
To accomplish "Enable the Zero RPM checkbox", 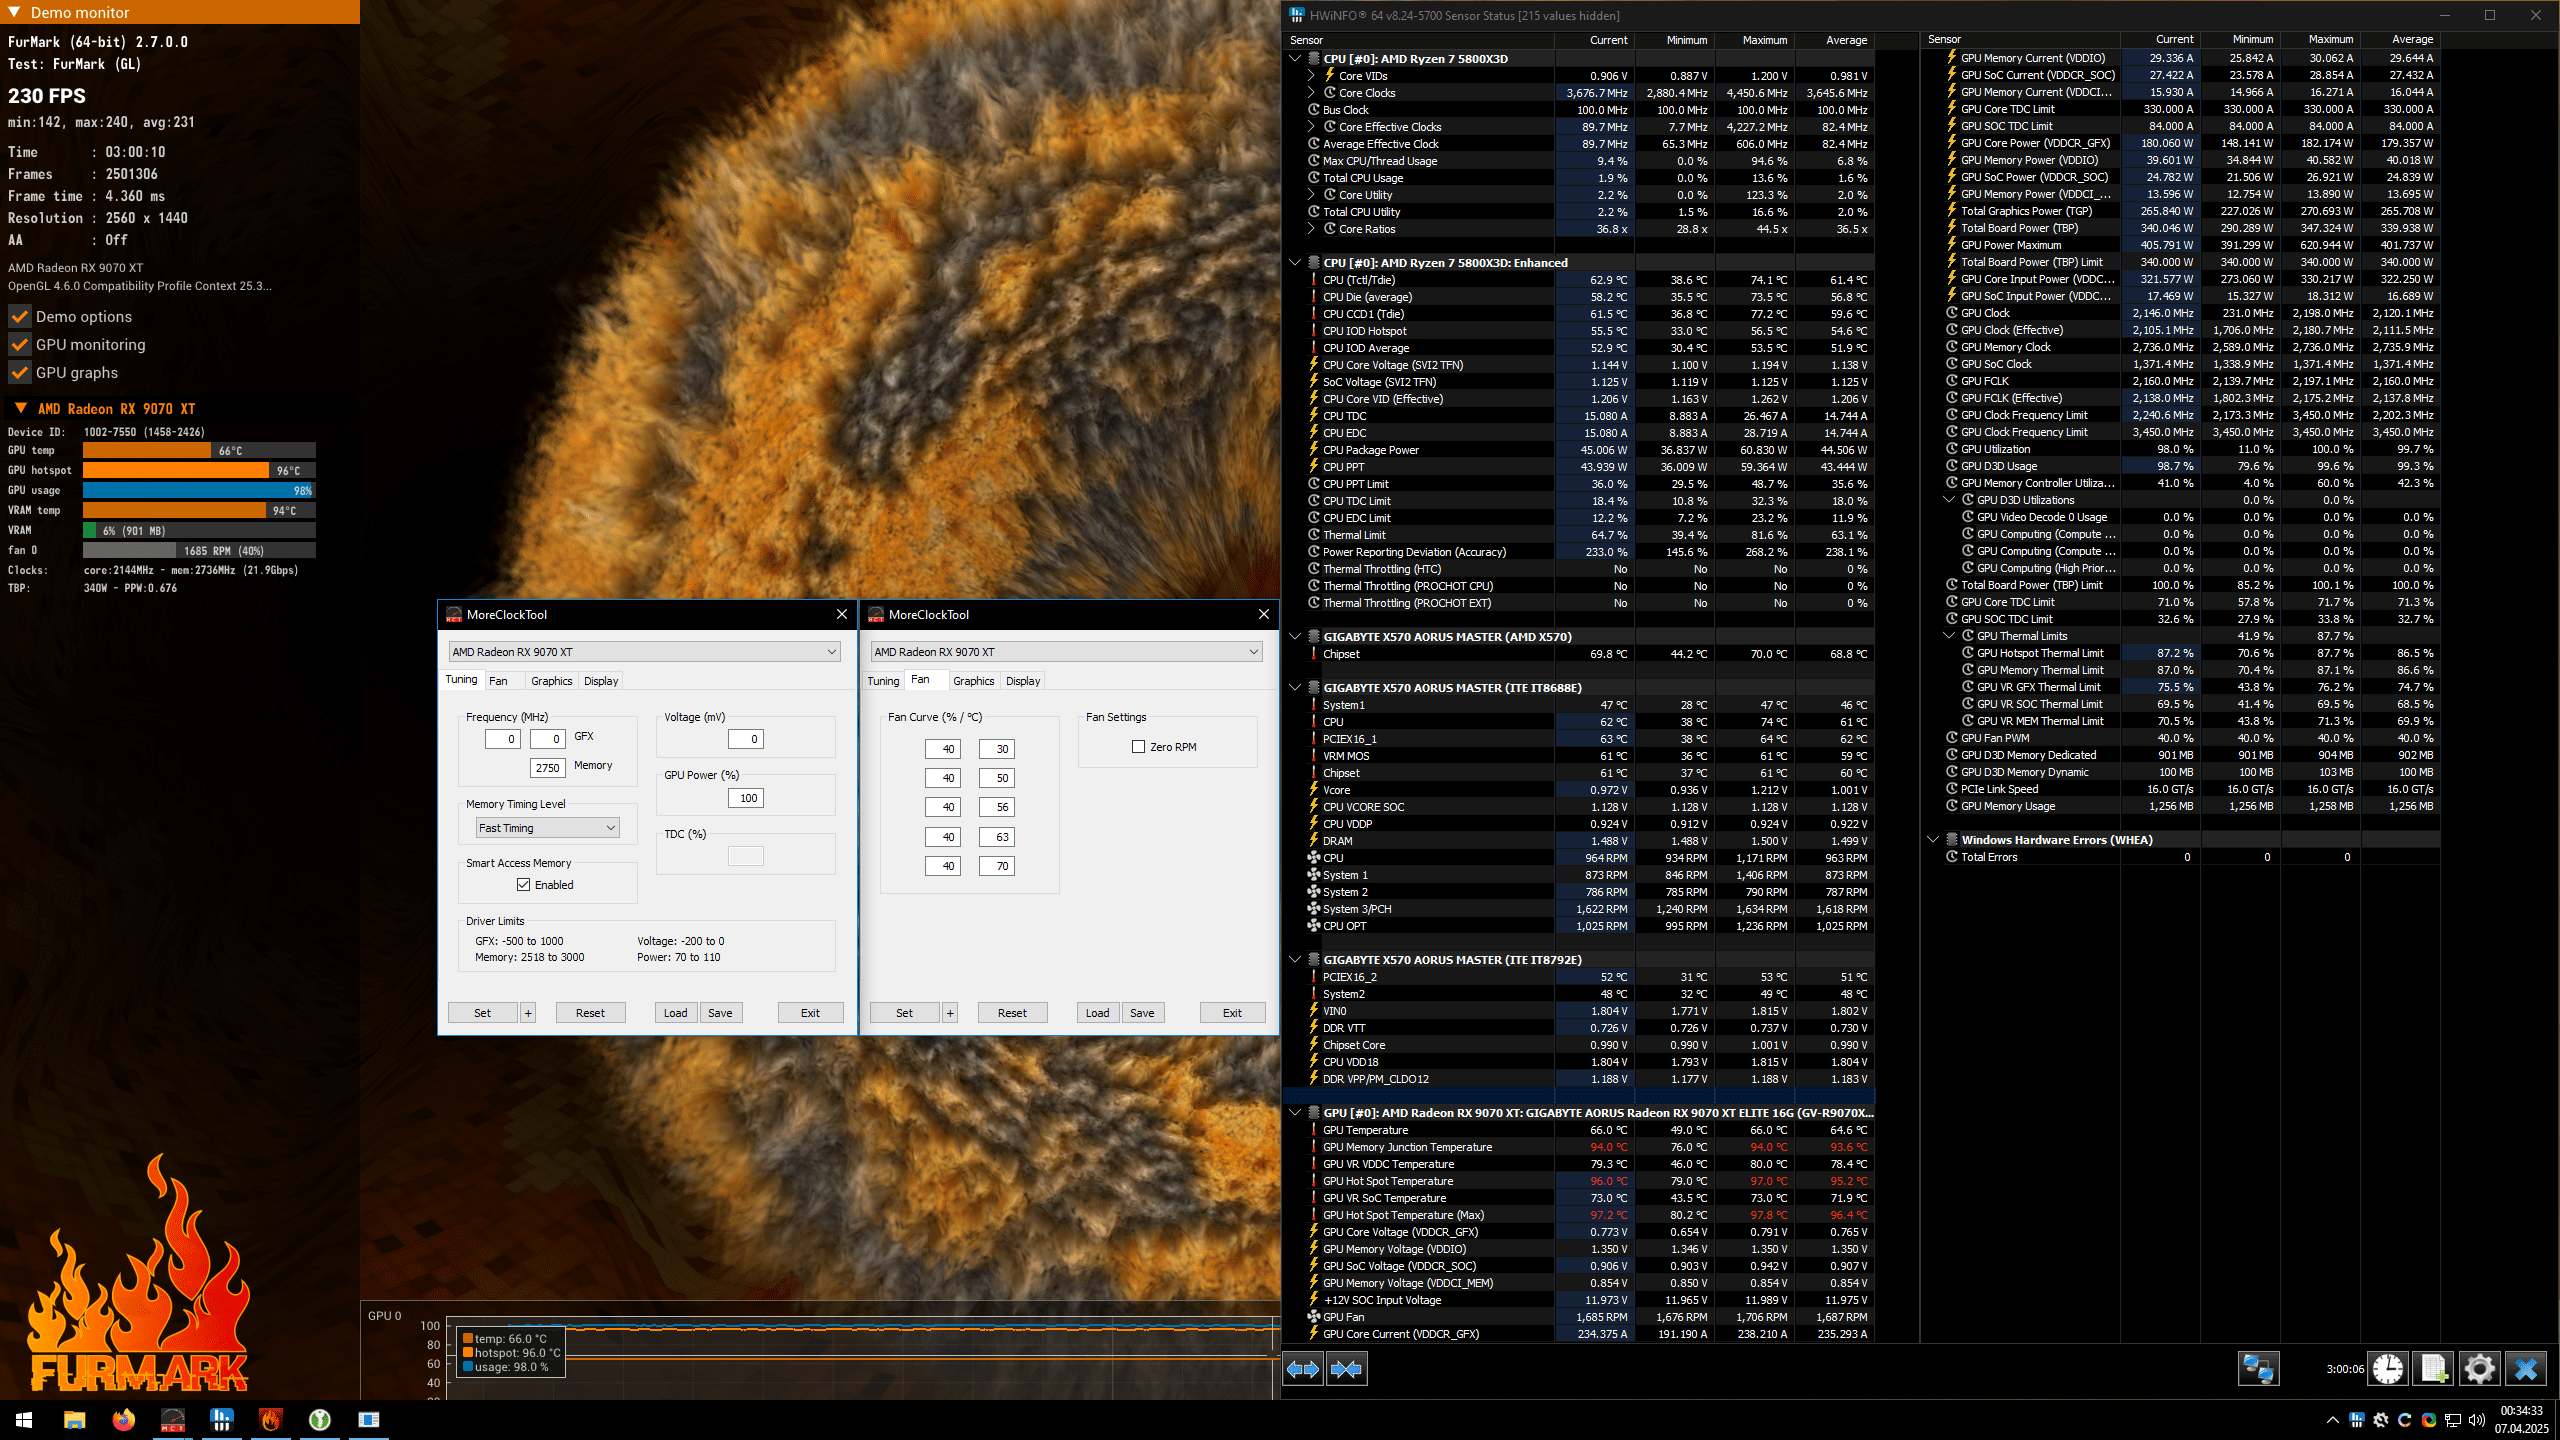I will click(x=1138, y=747).
